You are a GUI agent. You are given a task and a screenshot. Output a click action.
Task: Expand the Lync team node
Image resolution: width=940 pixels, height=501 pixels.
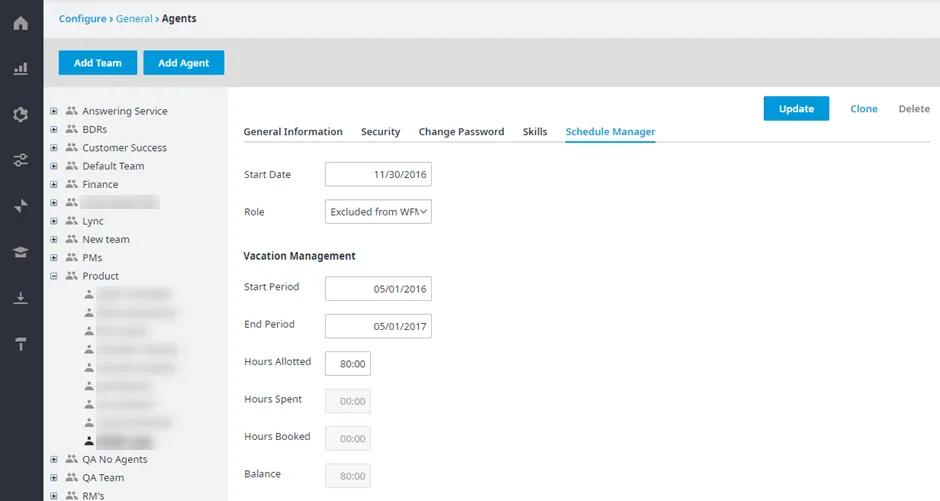coord(54,221)
